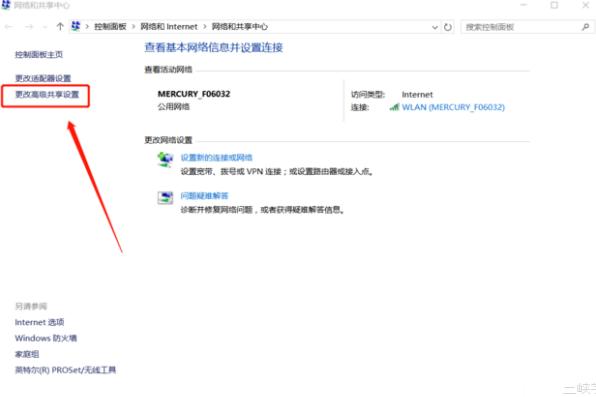Click the set up new connection icon
This screenshot has height=397, width=596.
click(165, 159)
